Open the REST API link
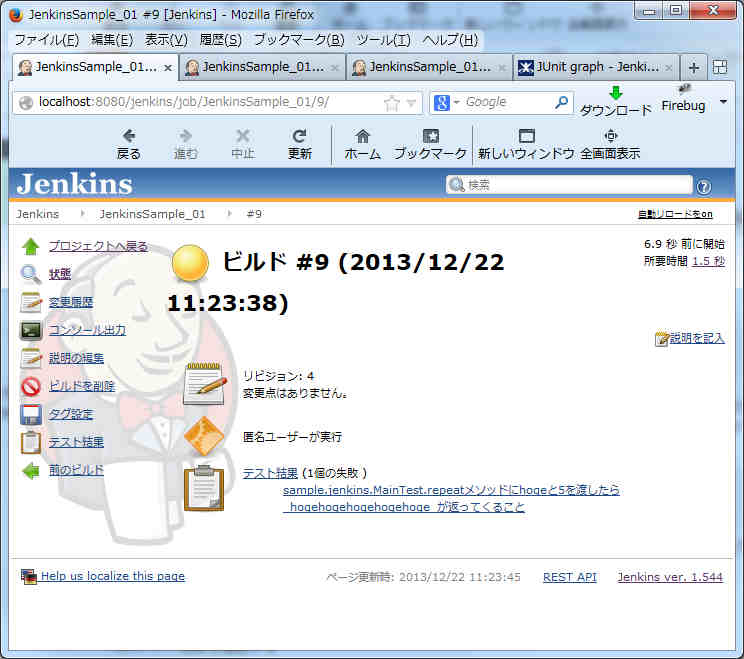The width and height of the screenshot is (744, 659). point(569,577)
